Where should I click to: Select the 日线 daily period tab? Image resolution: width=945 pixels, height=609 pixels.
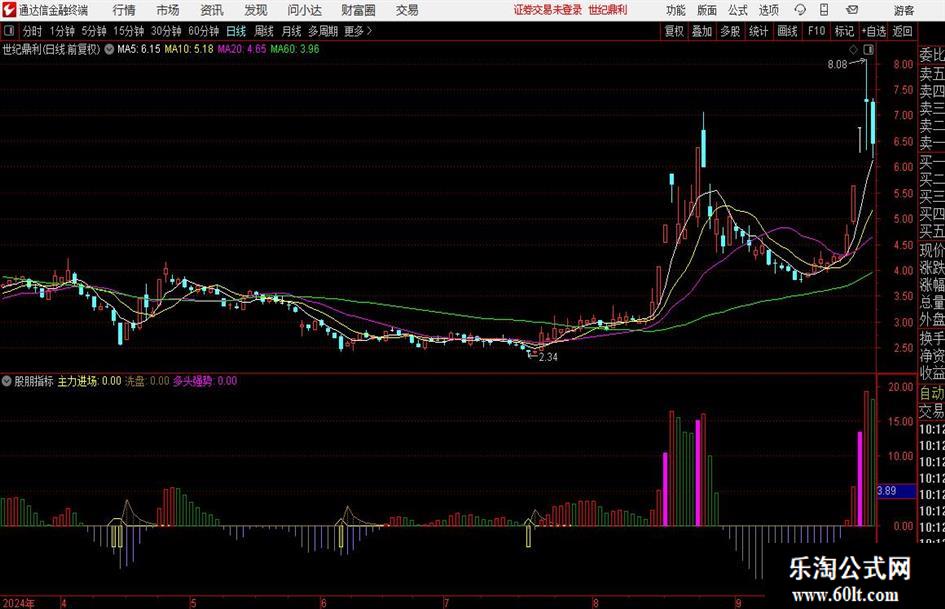tap(236, 31)
